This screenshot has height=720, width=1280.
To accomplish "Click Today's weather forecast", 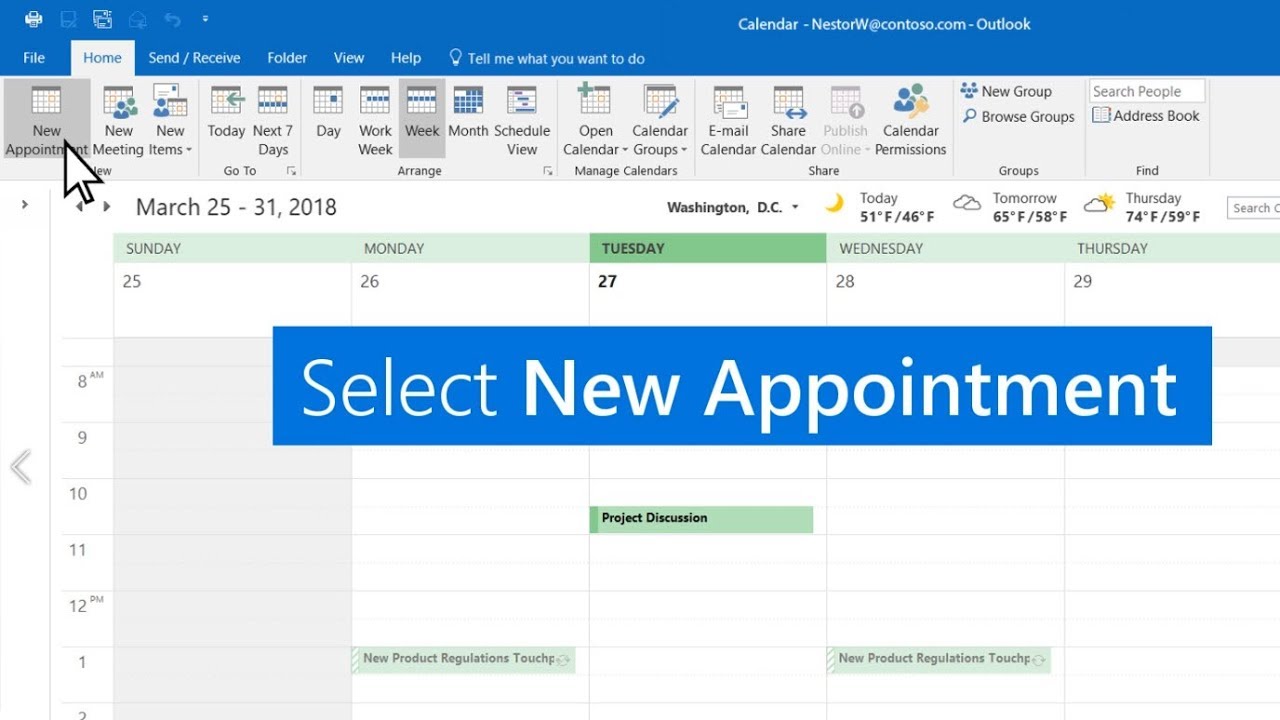I will coord(880,207).
